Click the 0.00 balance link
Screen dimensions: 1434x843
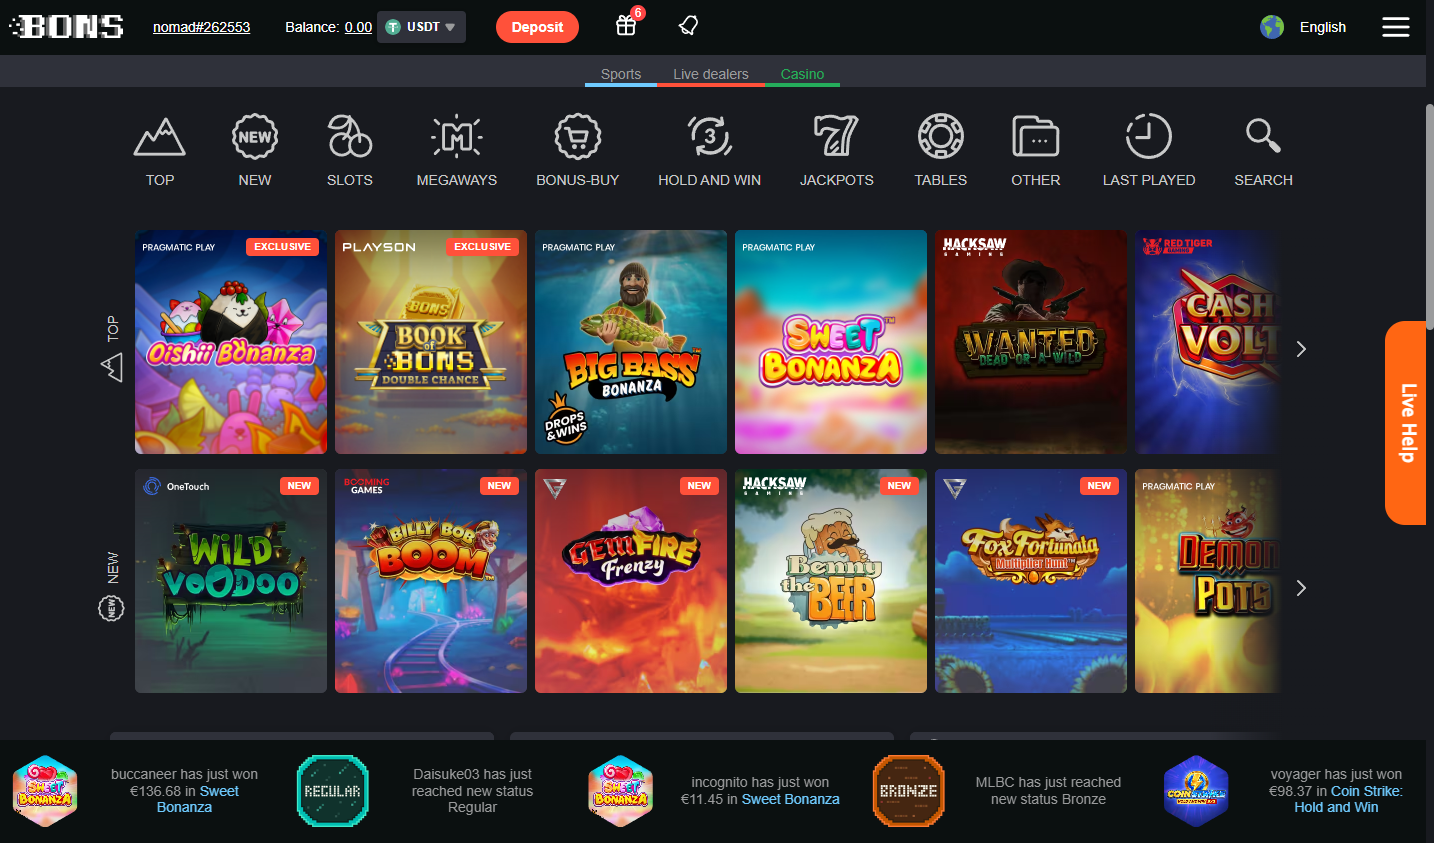[358, 27]
